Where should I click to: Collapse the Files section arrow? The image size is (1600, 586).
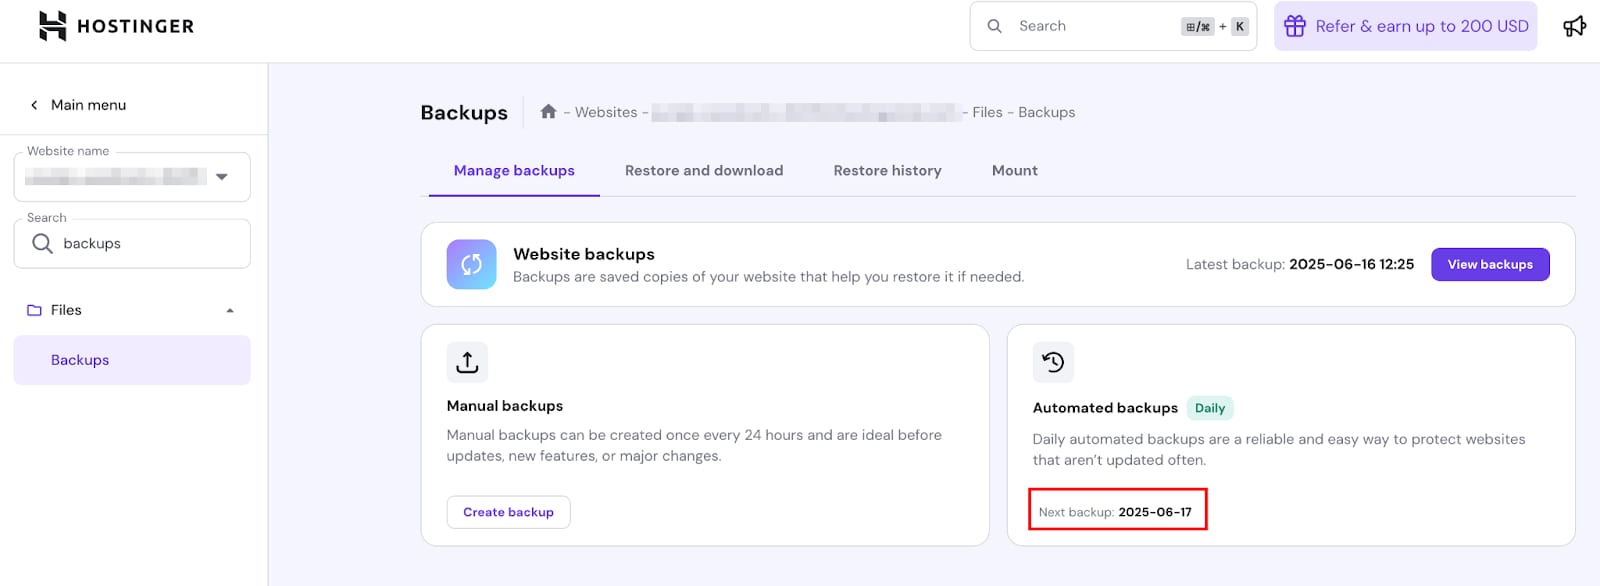pyautogui.click(x=230, y=311)
